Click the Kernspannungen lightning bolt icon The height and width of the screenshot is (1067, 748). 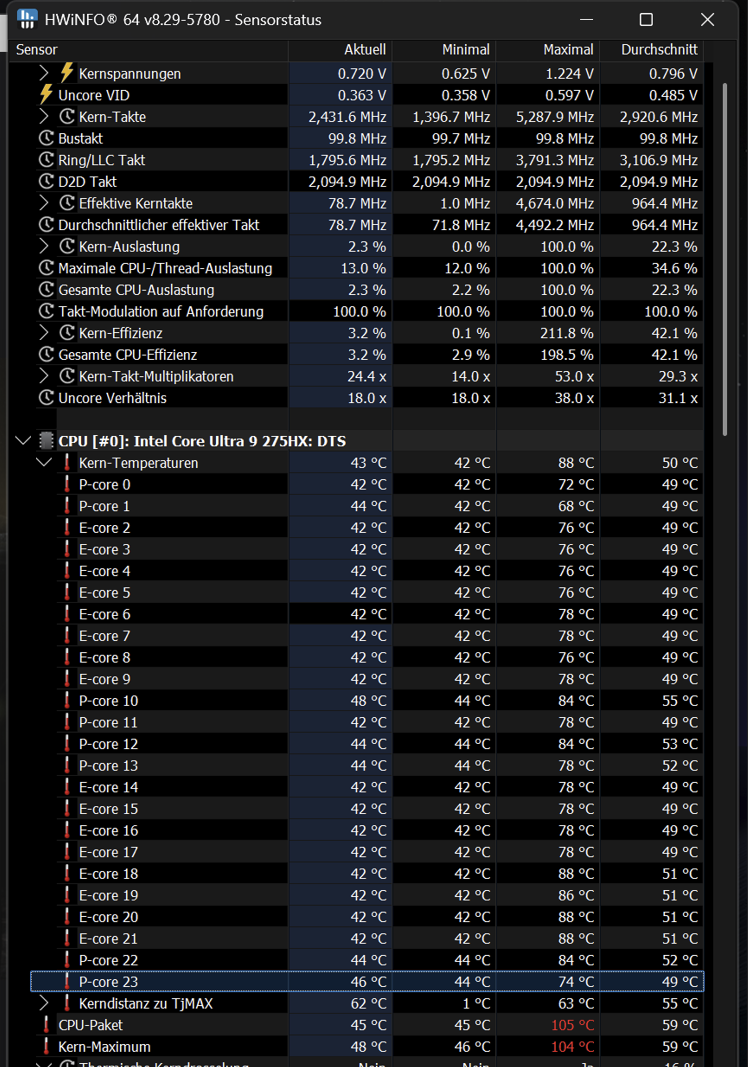click(x=67, y=72)
